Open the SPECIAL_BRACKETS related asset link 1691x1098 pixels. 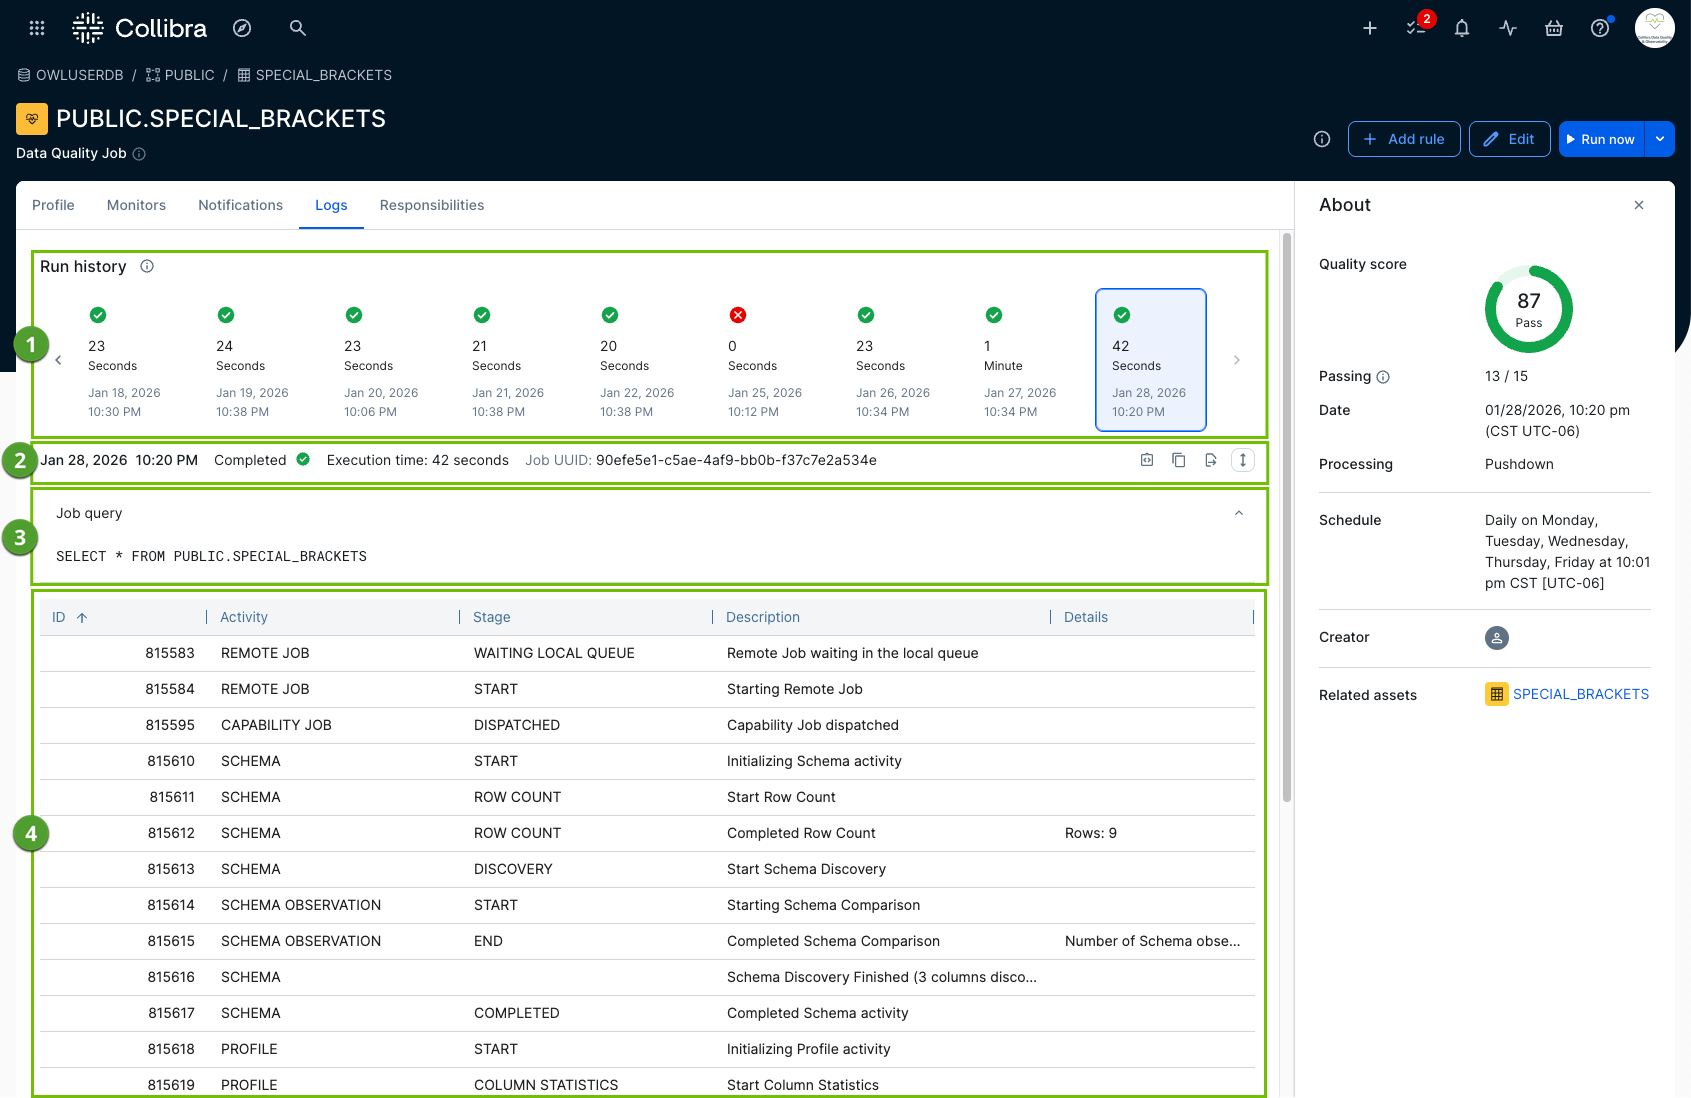(1581, 693)
